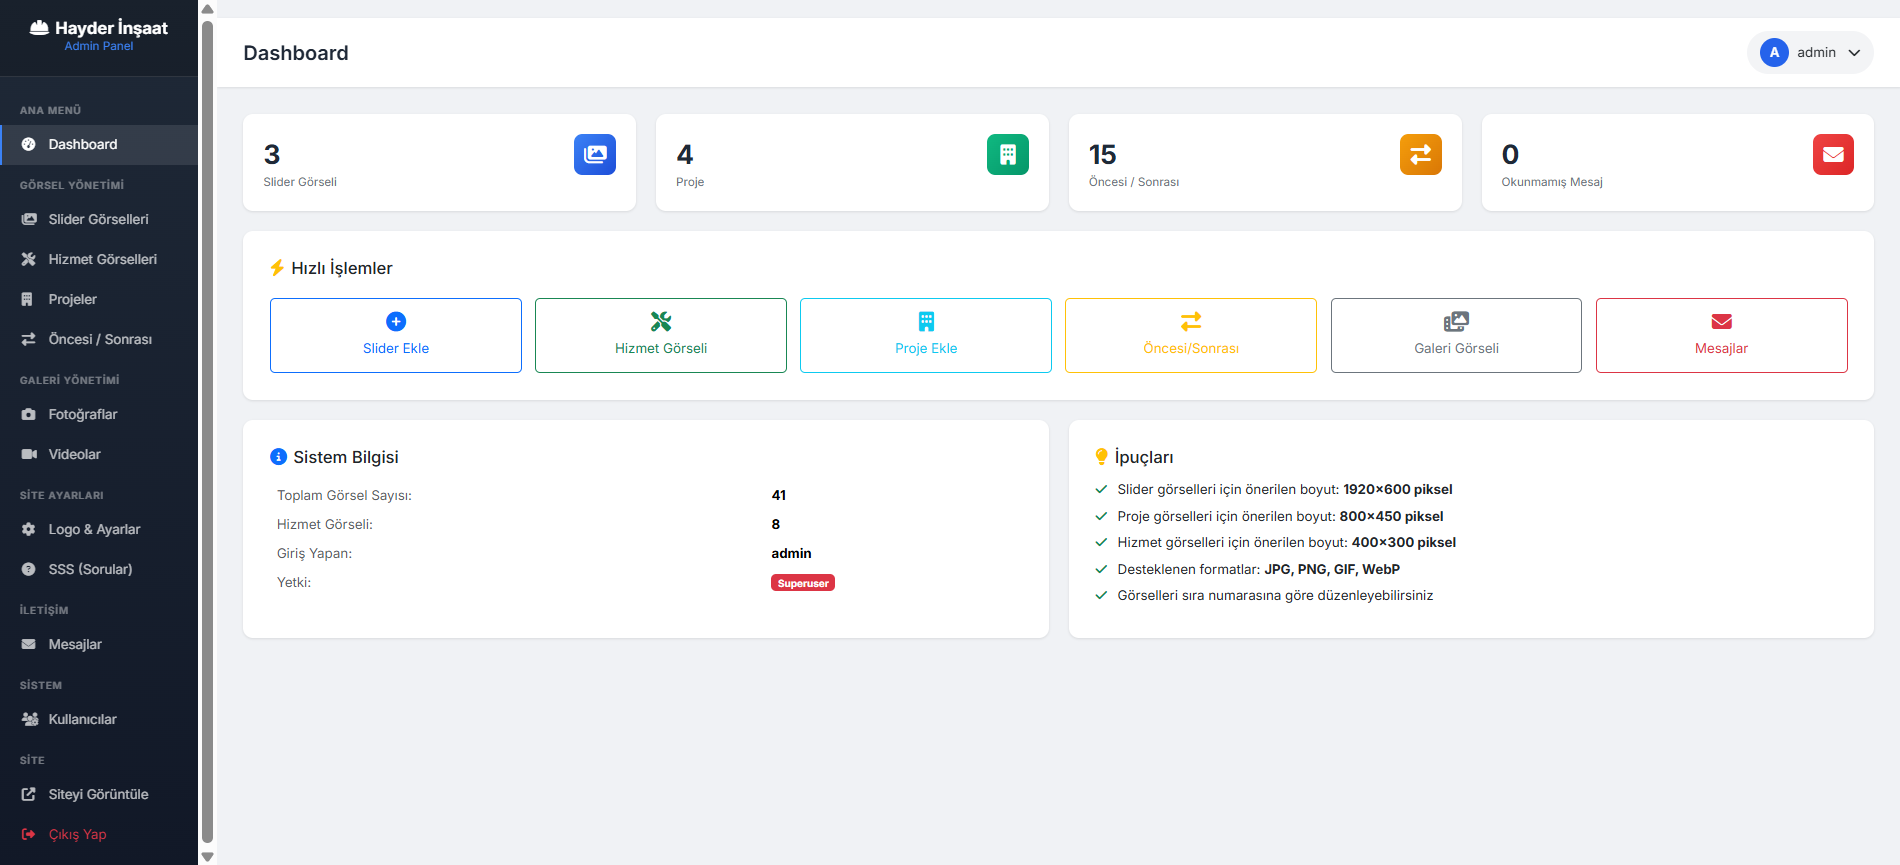Click the Hayder İnşaat hard hat logo icon

[39, 28]
